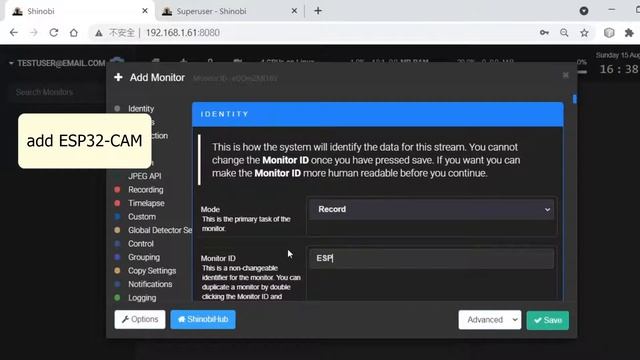Close the Add Monitor dialog
Screen dimensions: 640x360
(565, 75)
